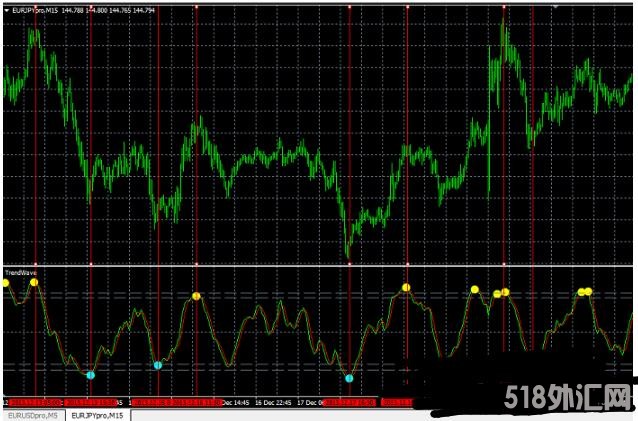Screen dimensions: 638x421
Task: Select the TrendWave indicator label
Action: click(x=18, y=271)
